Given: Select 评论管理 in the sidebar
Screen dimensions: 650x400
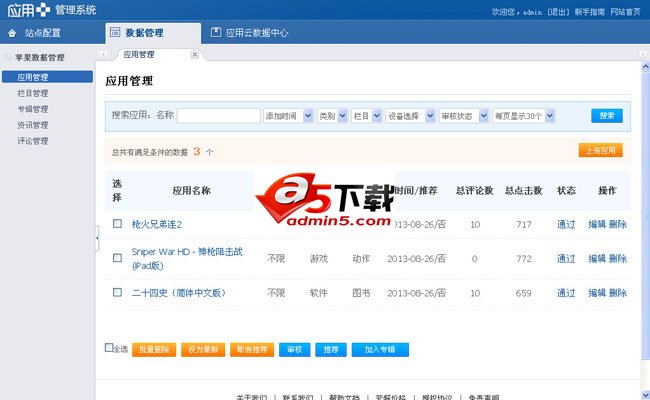Looking at the screenshot, I should [33, 141].
